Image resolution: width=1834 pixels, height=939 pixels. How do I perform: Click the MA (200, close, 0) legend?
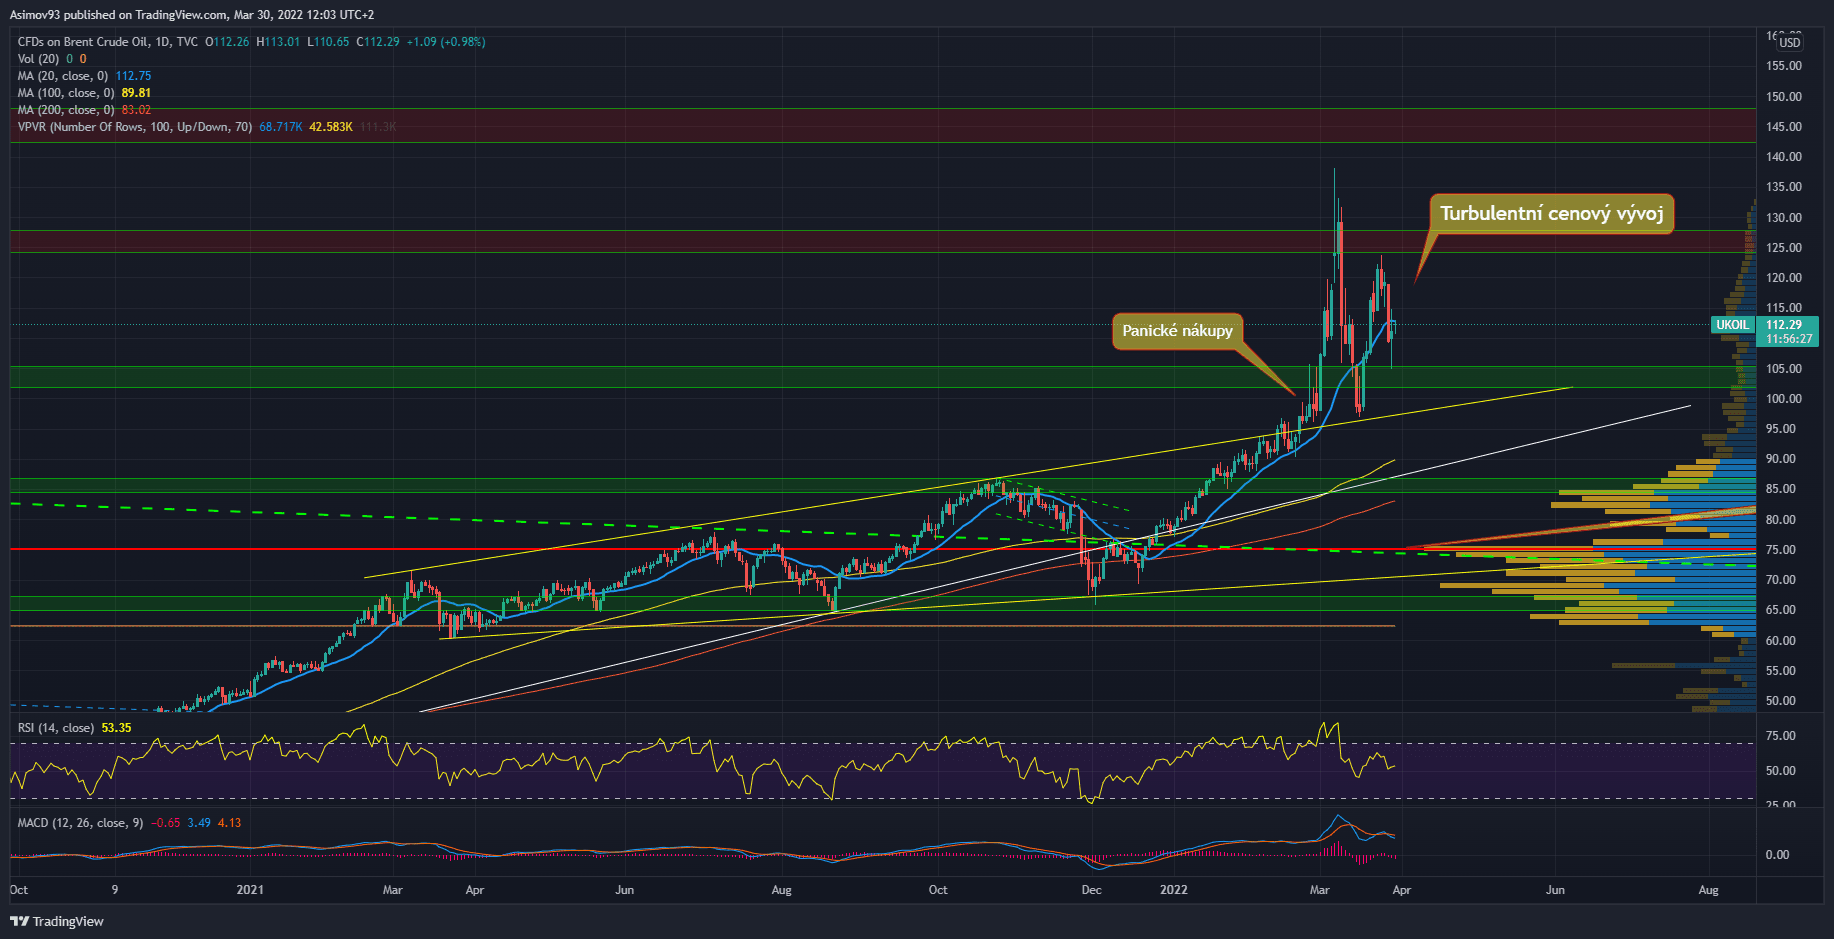coord(65,110)
